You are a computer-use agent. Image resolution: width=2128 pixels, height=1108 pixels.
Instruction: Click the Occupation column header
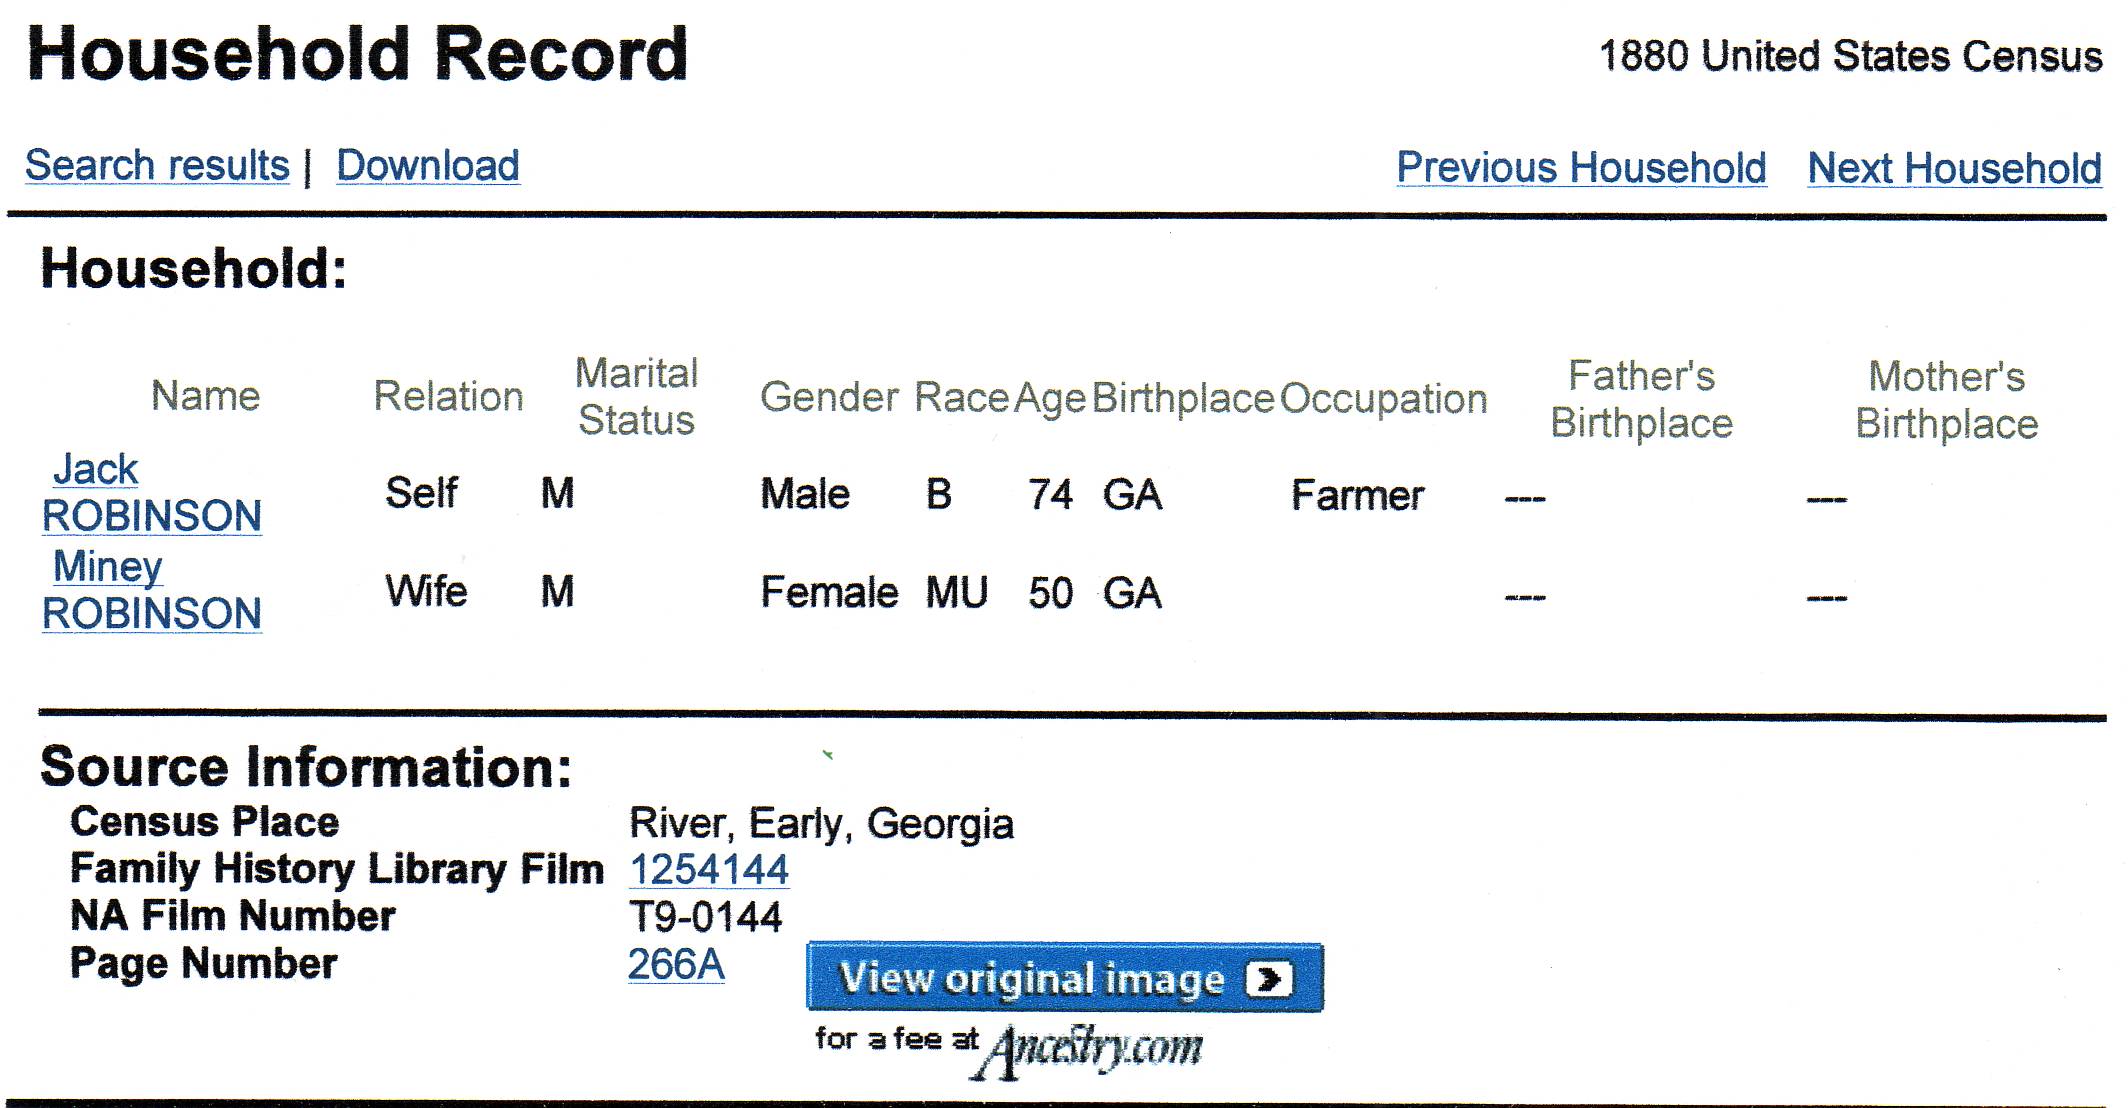click(1383, 398)
